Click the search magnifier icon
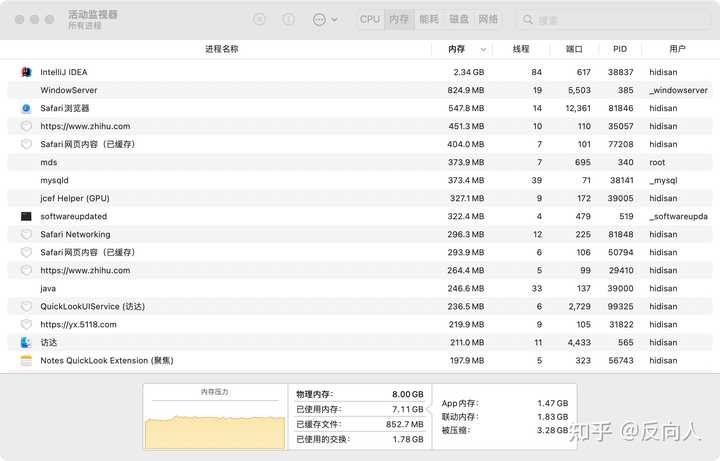720x461 pixels. click(x=528, y=20)
